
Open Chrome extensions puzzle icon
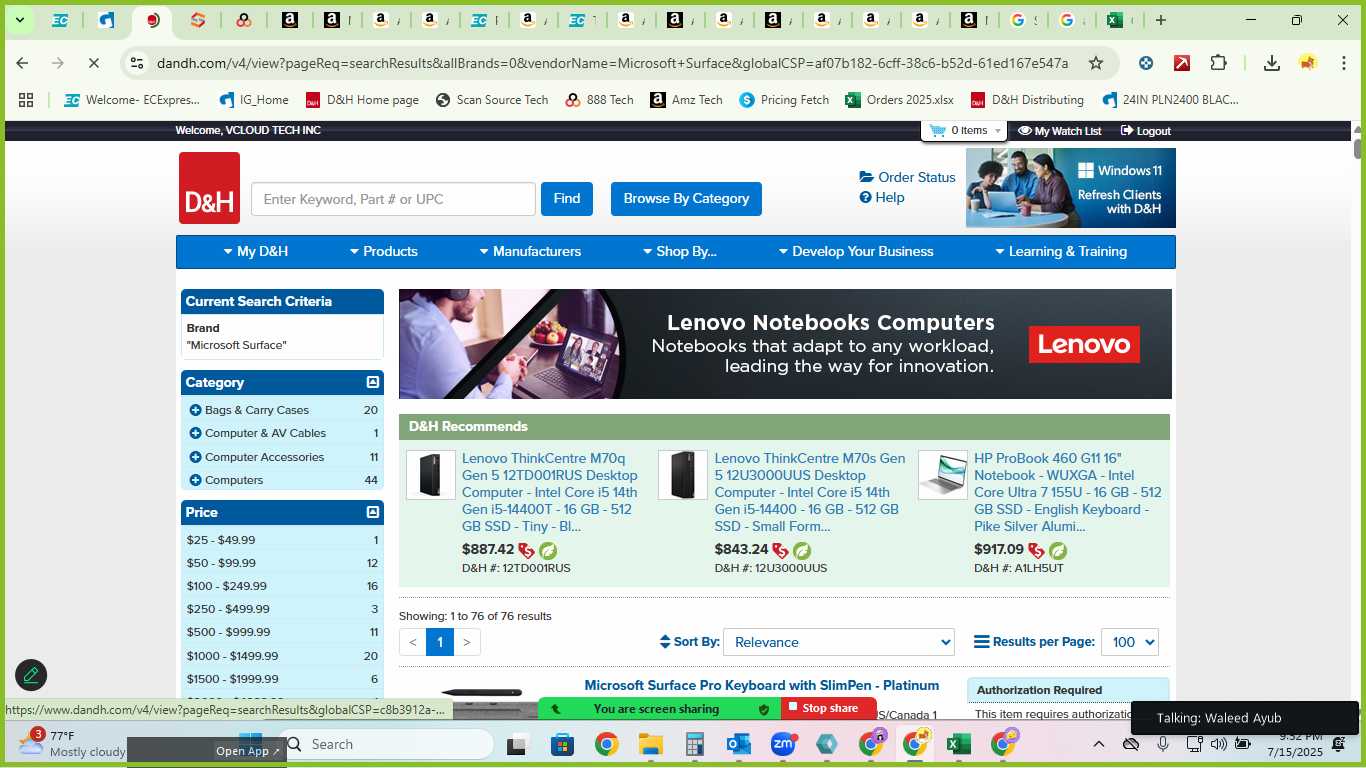[1218, 63]
